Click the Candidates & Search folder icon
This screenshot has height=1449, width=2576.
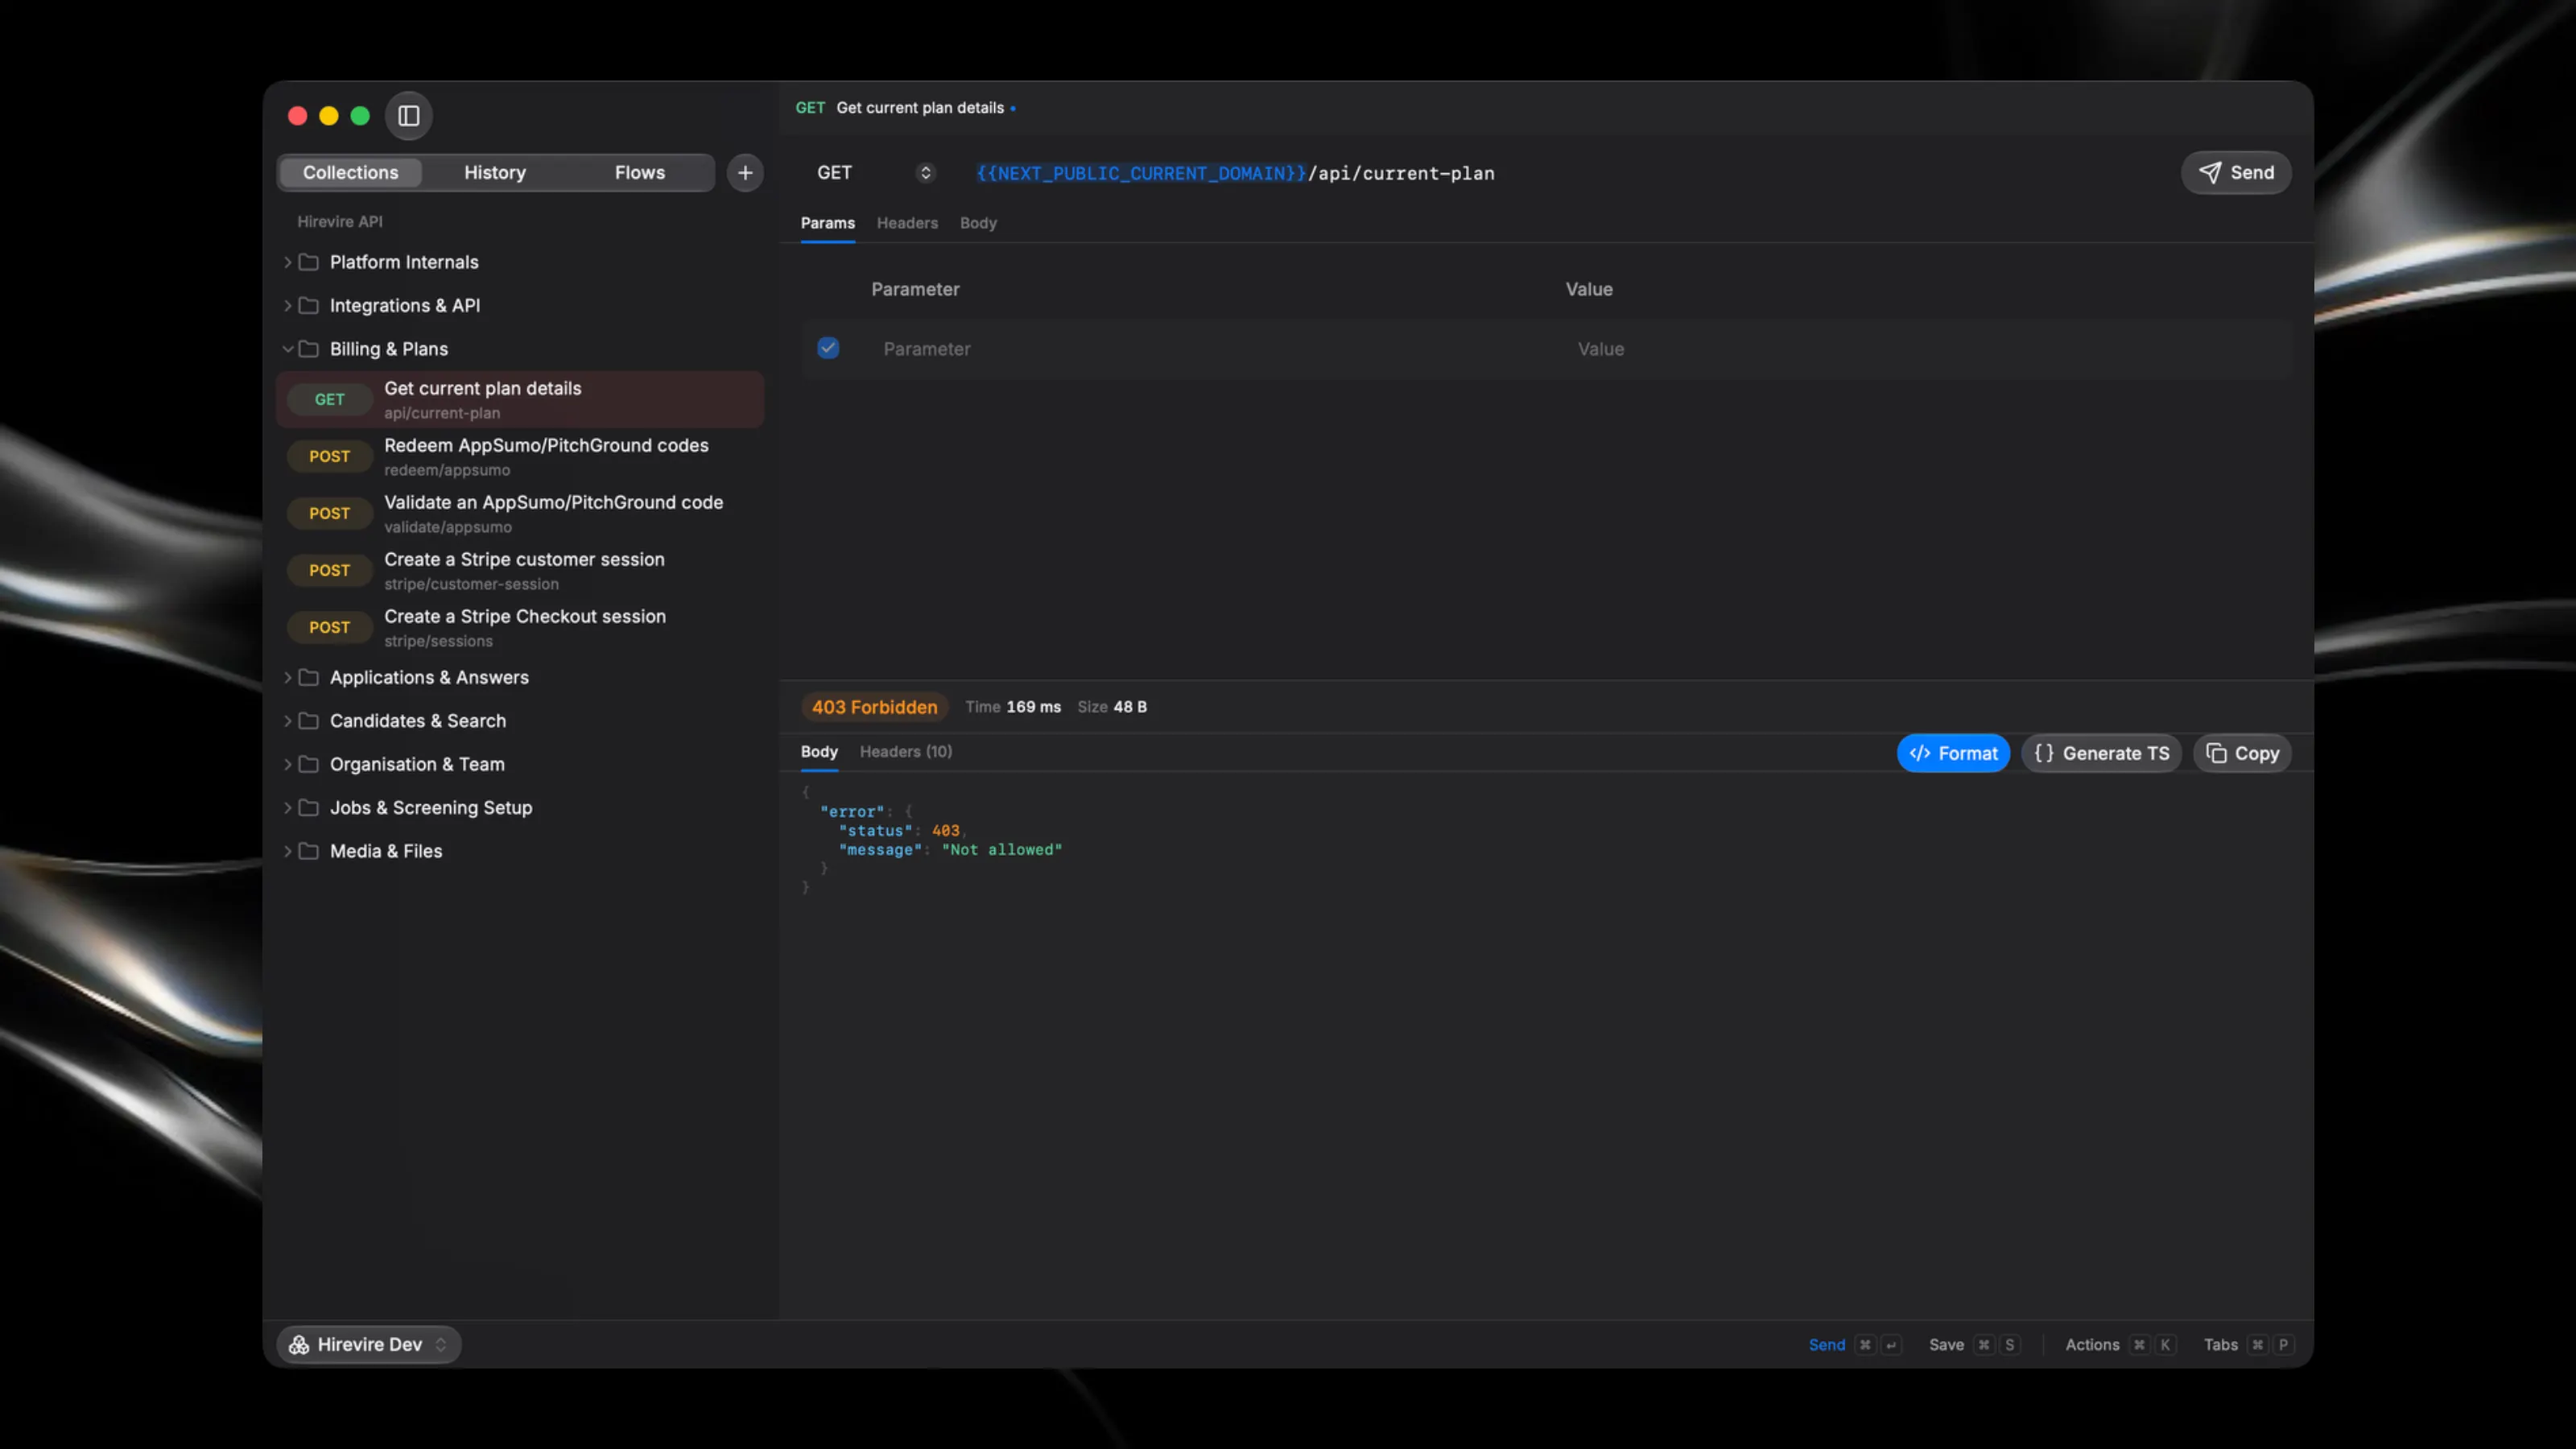coord(309,721)
